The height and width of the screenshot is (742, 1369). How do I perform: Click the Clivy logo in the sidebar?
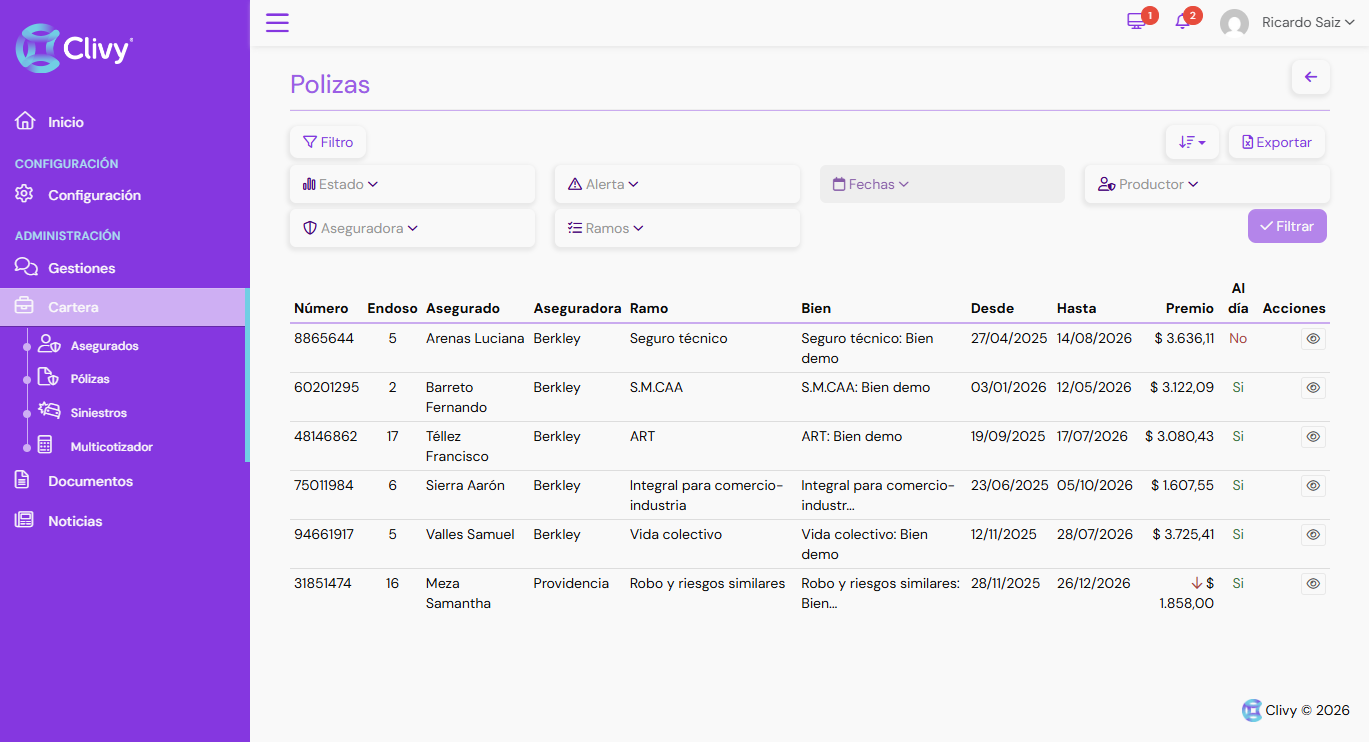[74, 48]
